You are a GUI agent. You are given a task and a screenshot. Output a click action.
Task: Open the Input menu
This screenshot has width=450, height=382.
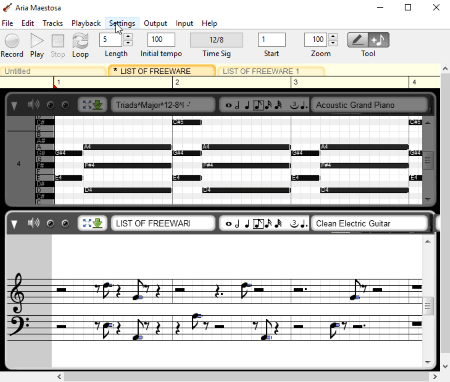pos(184,23)
